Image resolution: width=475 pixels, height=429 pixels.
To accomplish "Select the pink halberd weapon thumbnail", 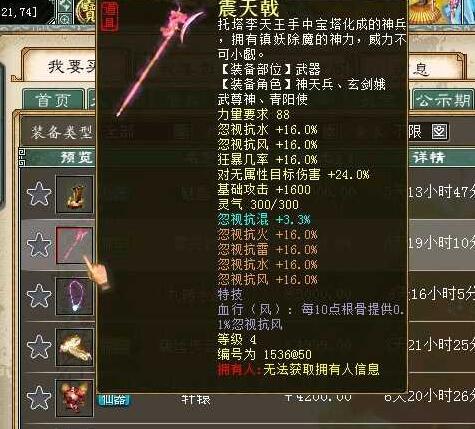I will click(x=75, y=246).
